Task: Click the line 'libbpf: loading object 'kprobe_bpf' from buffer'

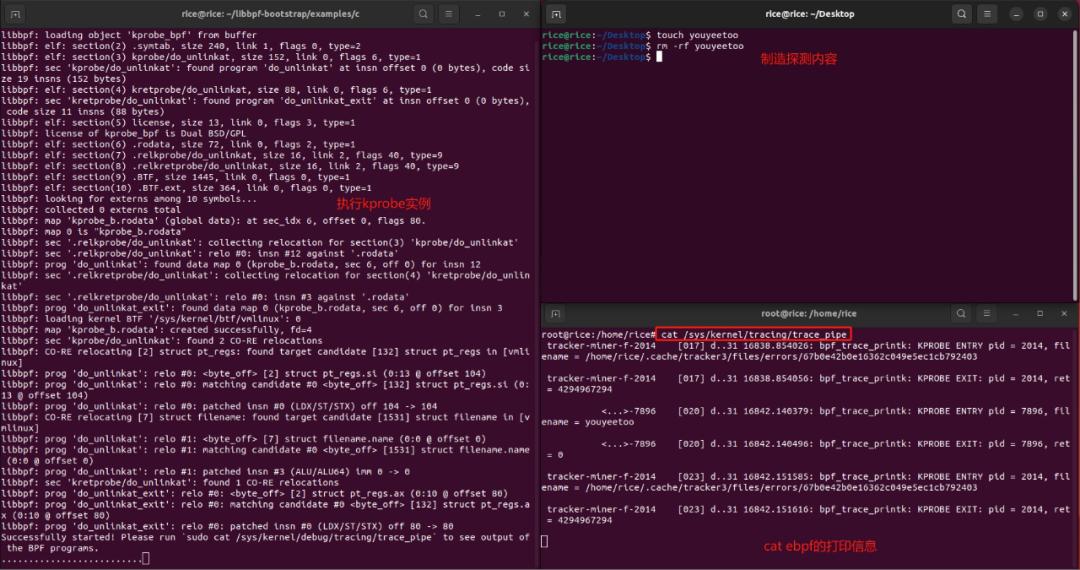Action: pos(129,35)
